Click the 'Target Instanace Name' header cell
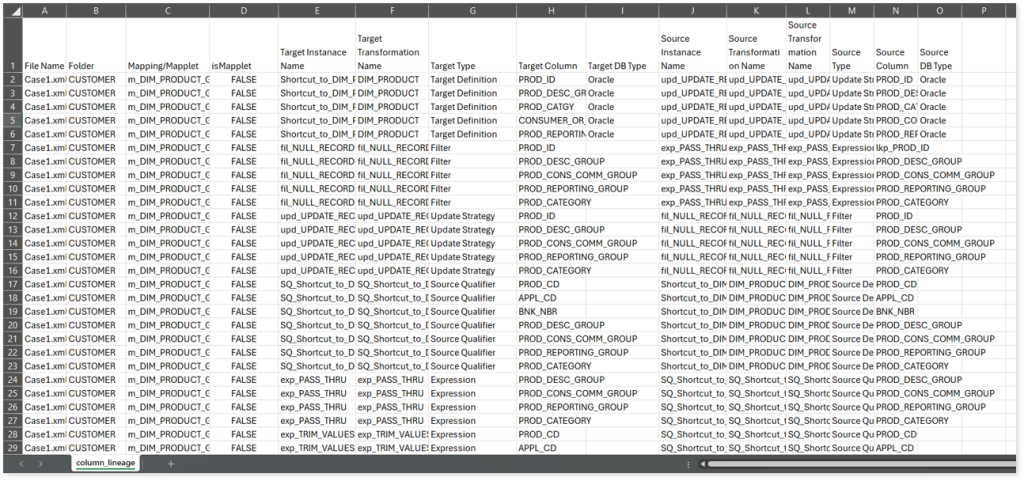This screenshot has height=481, width=1024. click(x=317, y=45)
